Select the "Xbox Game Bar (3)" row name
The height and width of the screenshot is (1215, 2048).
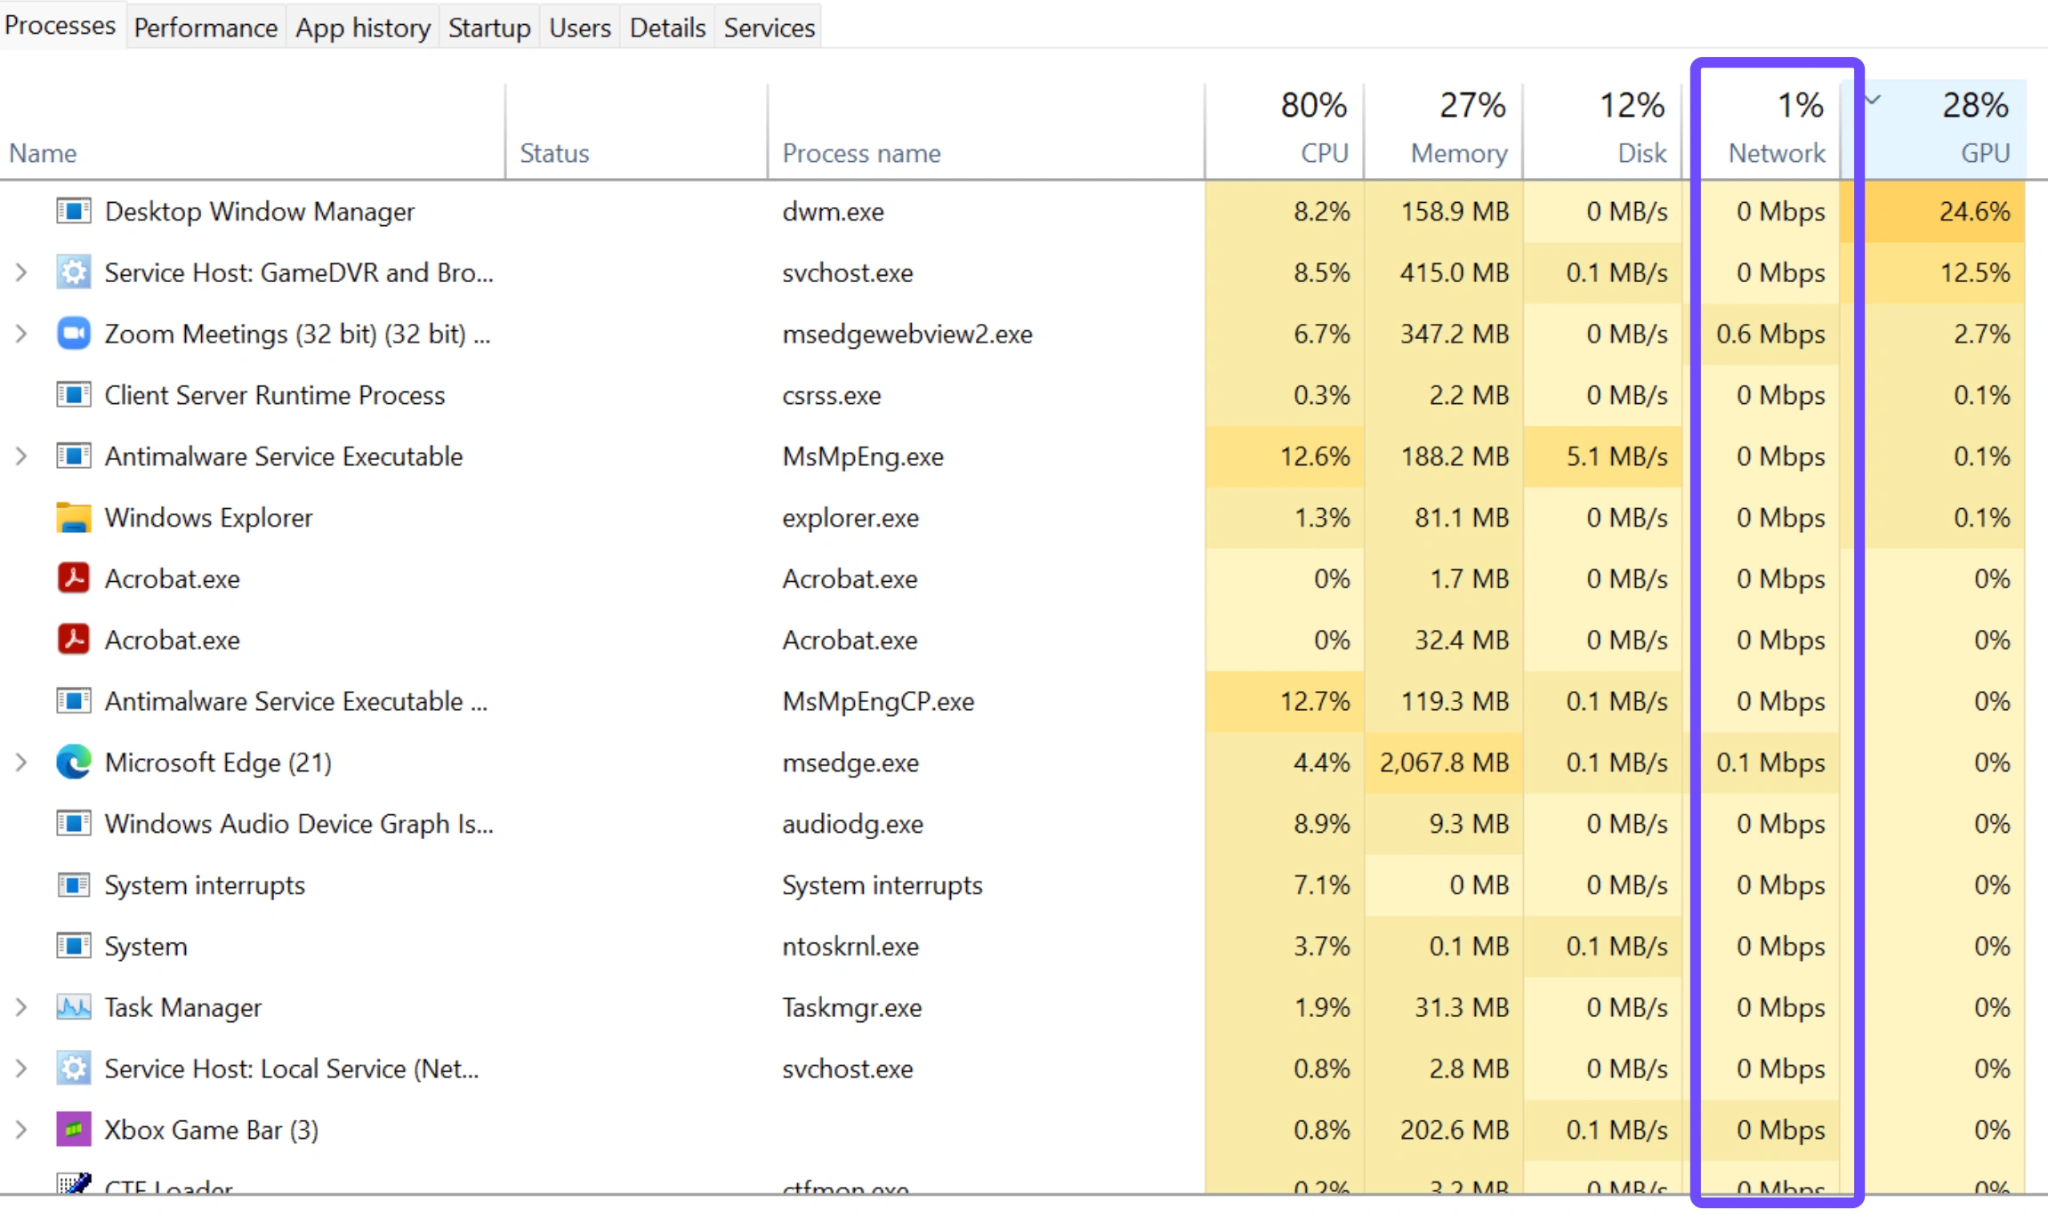211,1130
